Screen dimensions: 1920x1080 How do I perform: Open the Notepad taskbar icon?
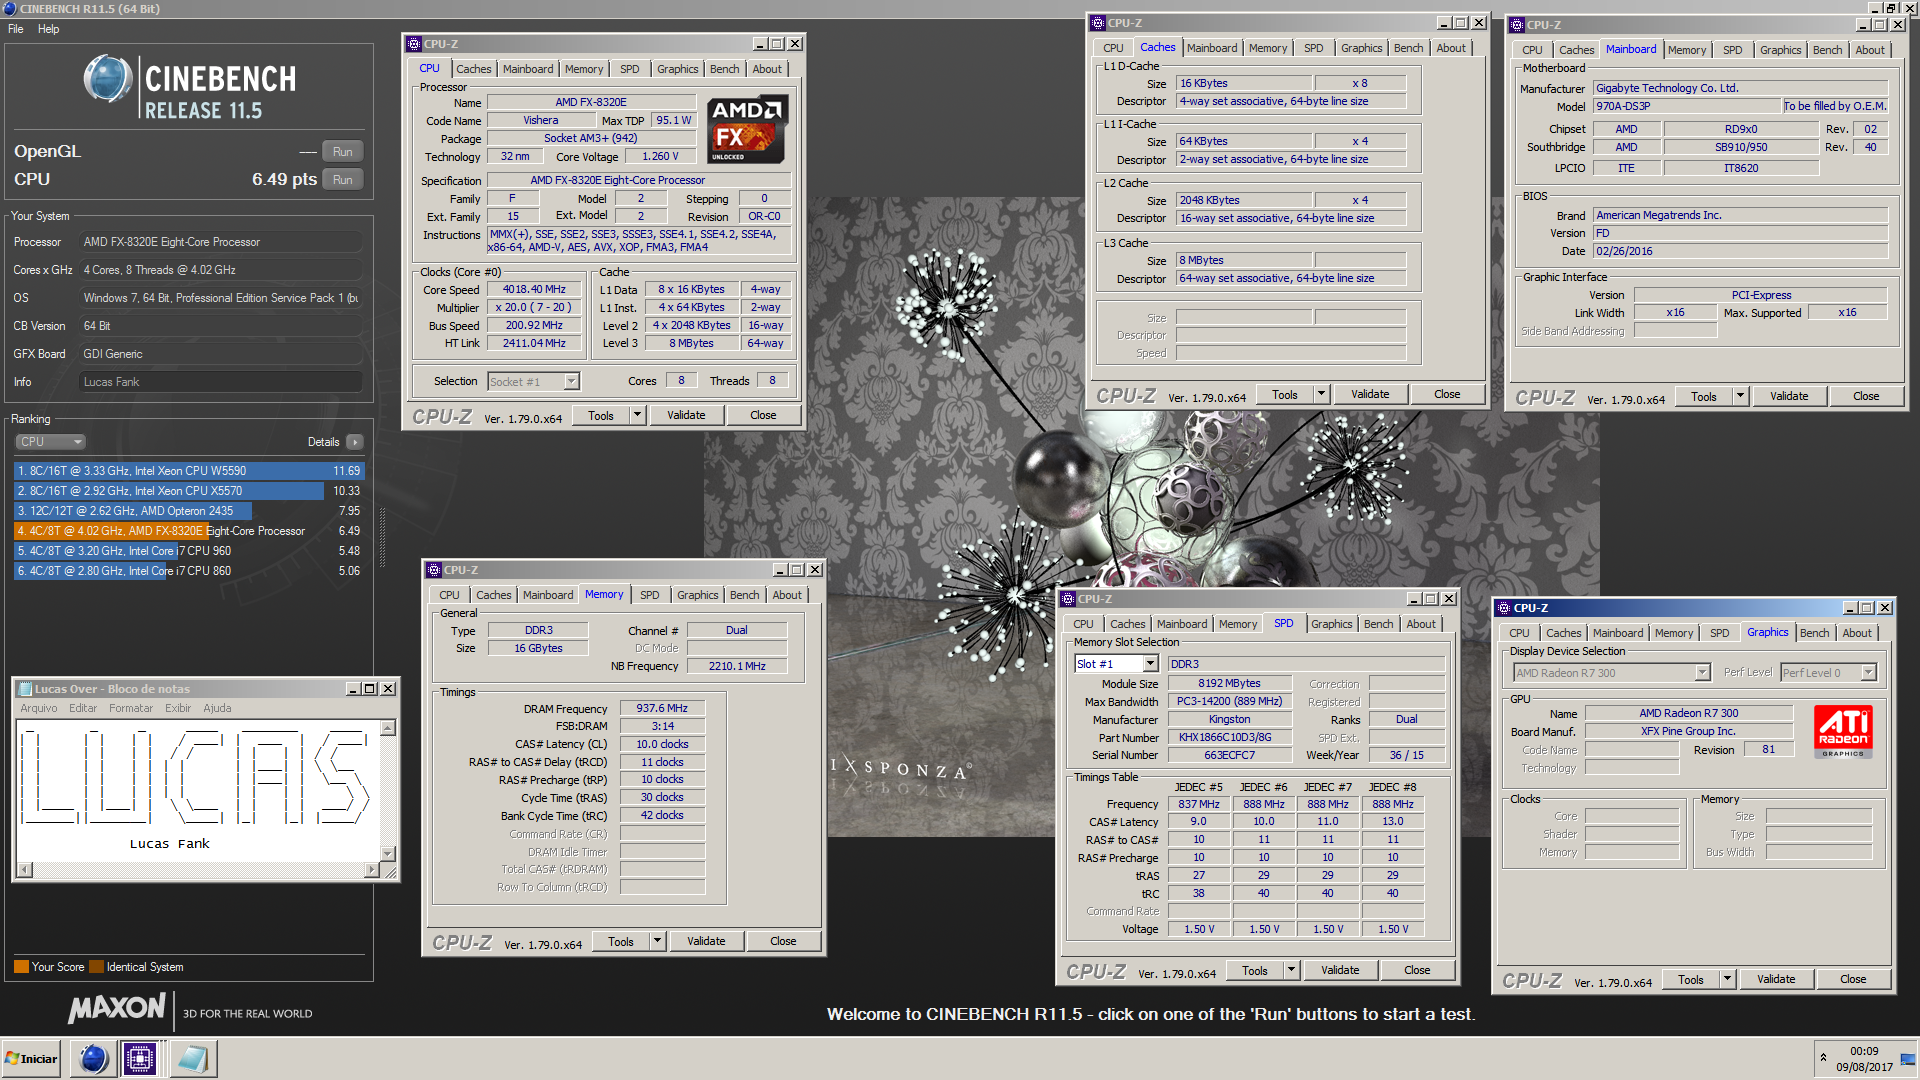click(x=191, y=1058)
